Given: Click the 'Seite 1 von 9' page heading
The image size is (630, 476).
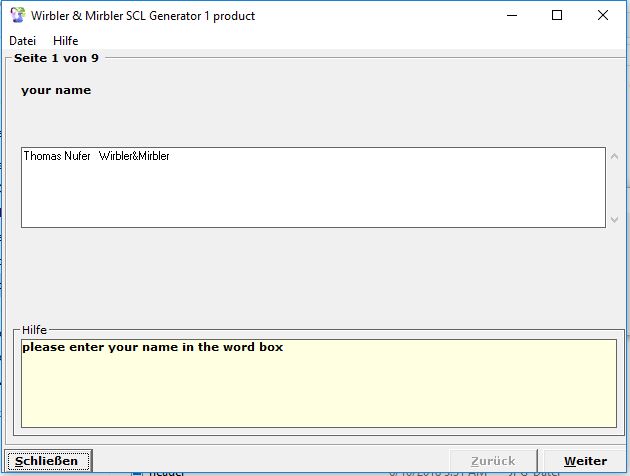Looking at the screenshot, I should click(x=56, y=58).
